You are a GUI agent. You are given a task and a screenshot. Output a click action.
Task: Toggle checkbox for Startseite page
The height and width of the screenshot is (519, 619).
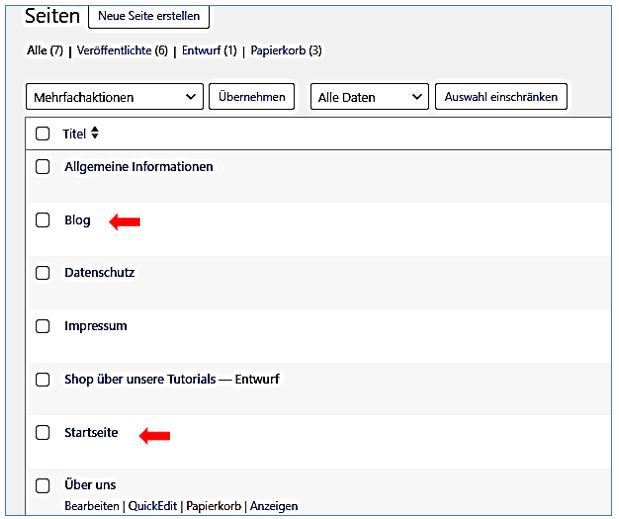[x=42, y=432]
